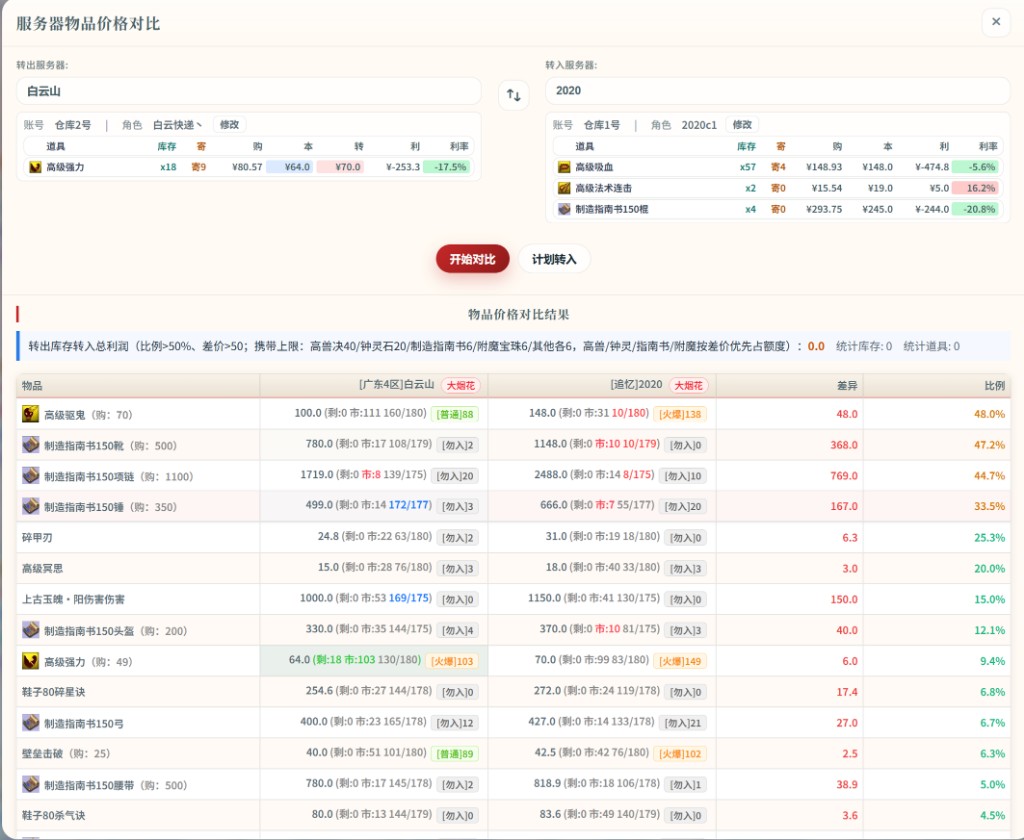Image resolution: width=1024 pixels, height=840 pixels.
Task: Select the 高级冥思 item row name
Action: click(x=42, y=568)
